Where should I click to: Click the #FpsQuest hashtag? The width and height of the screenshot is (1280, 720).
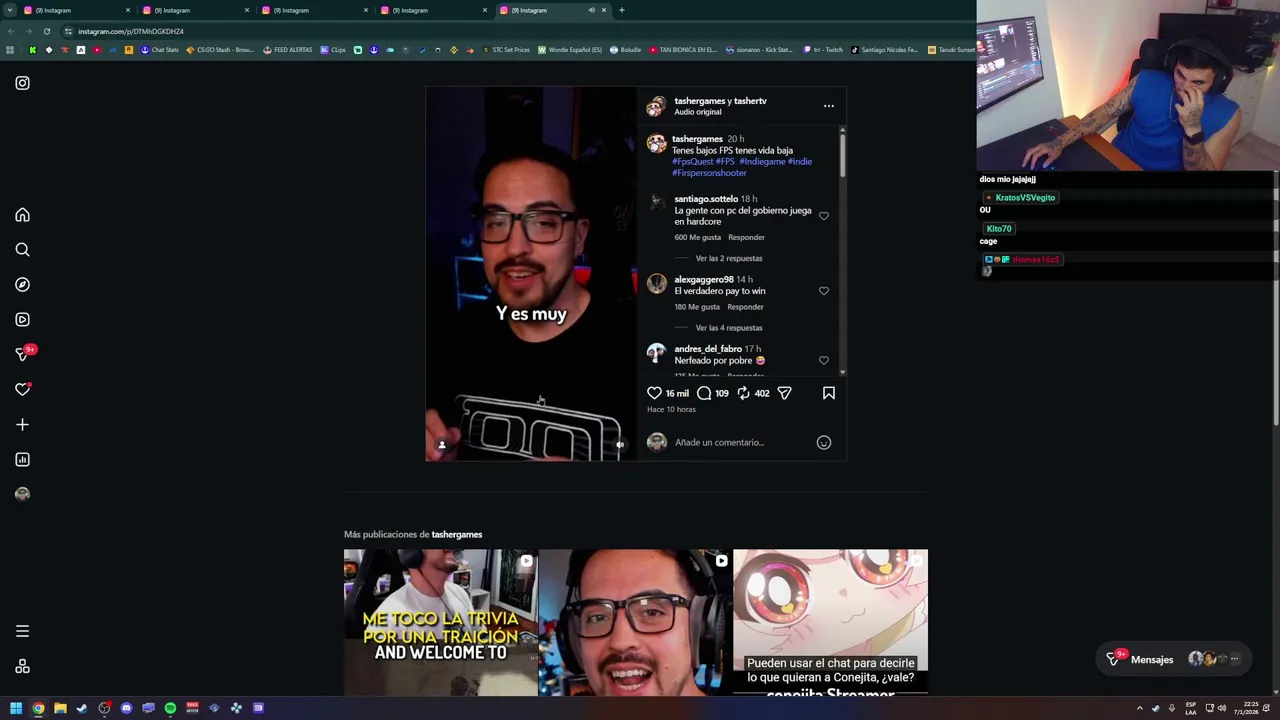[692, 161]
